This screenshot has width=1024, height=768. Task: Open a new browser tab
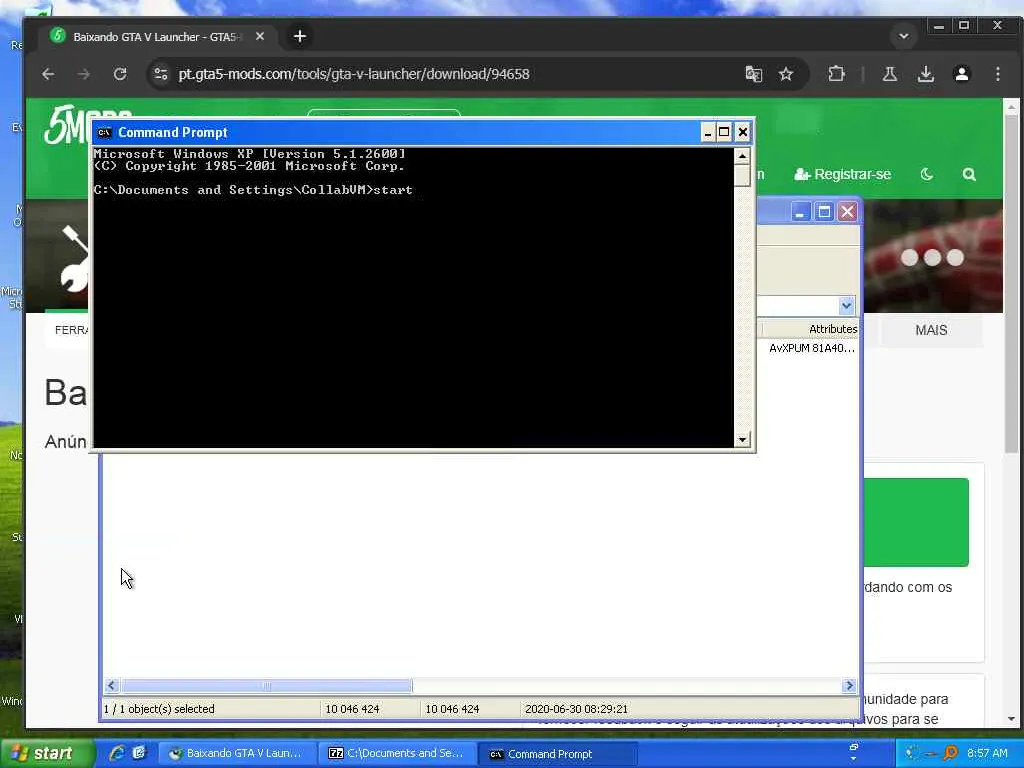coord(300,37)
